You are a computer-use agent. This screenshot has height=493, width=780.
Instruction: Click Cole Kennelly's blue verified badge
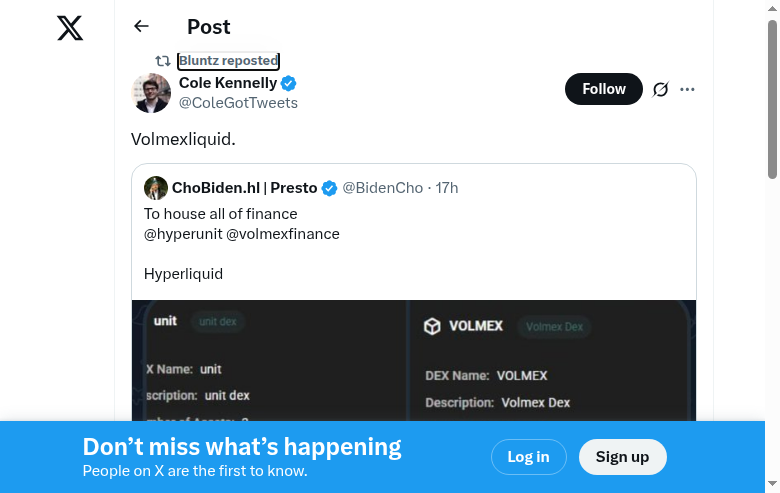pyautogui.click(x=288, y=83)
